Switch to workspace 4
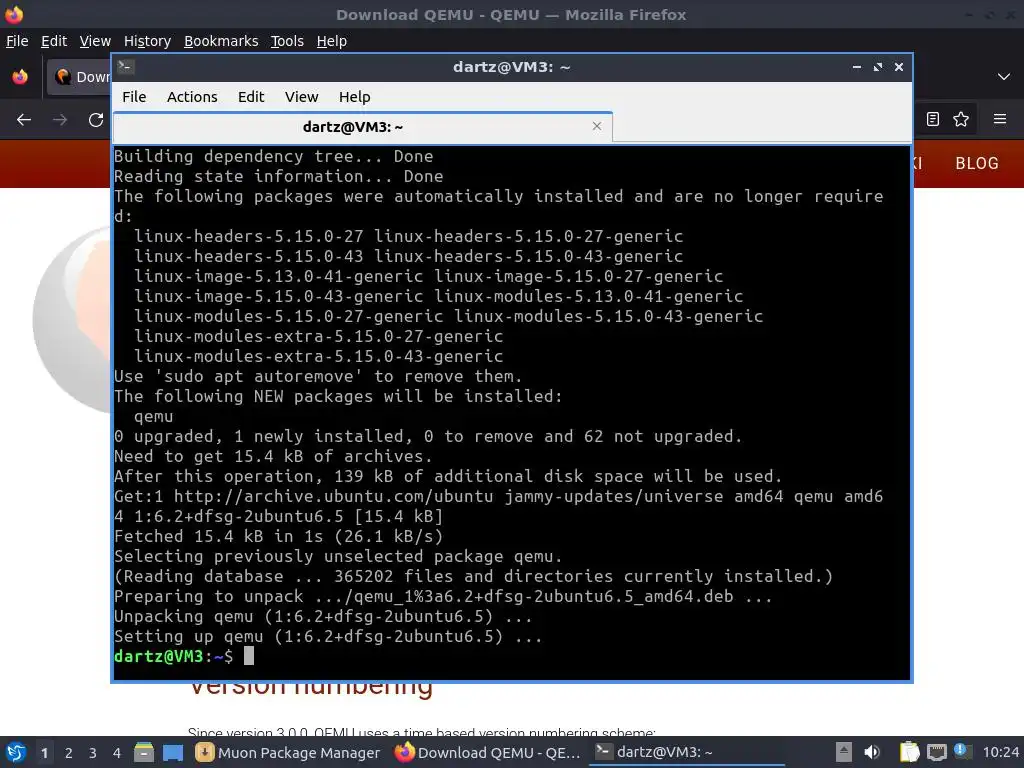This screenshot has width=1024, height=768. pyautogui.click(x=117, y=753)
